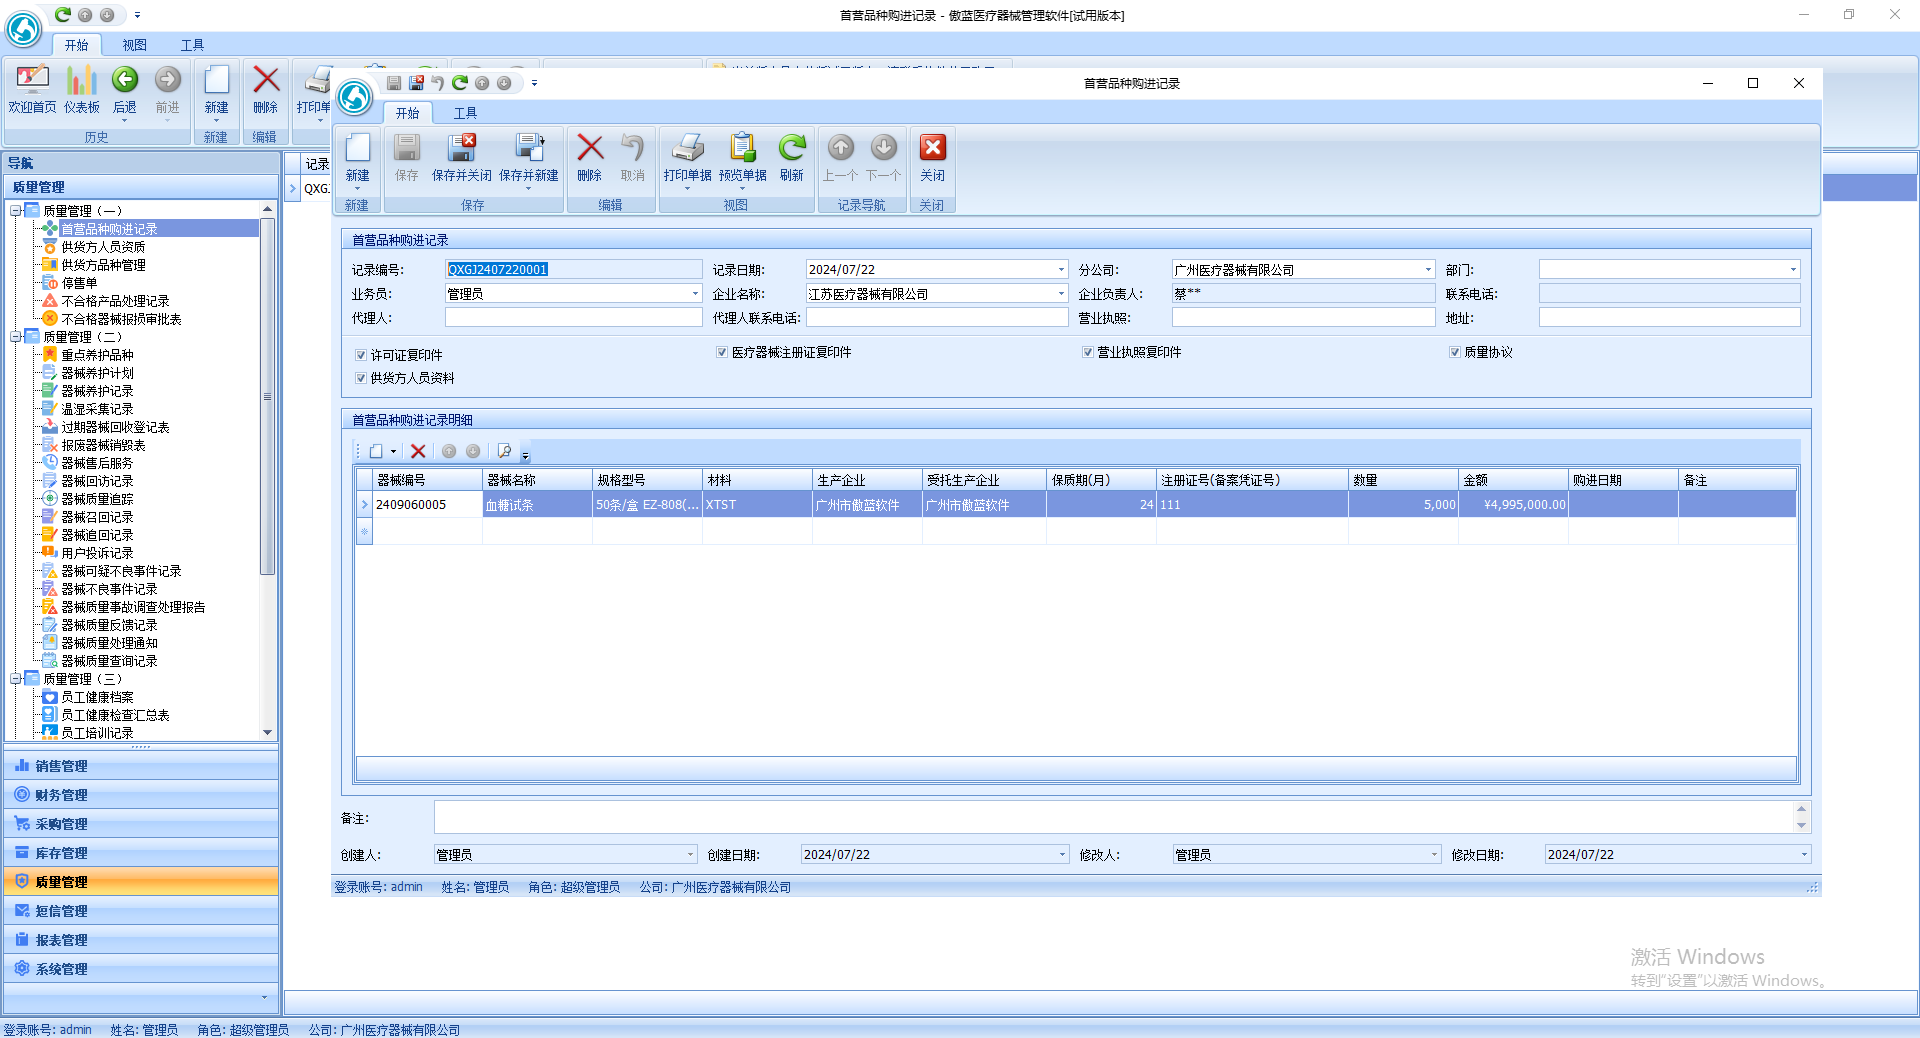Select 供货方人员资质 in the navigation tree

pyautogui.click(x=103, y=247)
